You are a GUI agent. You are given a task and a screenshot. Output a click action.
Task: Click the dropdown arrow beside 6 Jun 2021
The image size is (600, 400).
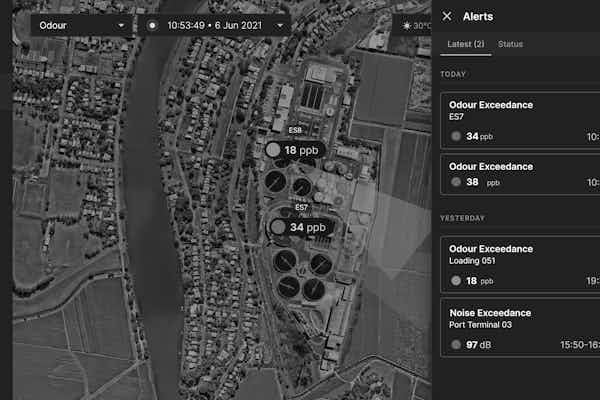[x=280, y=25]
